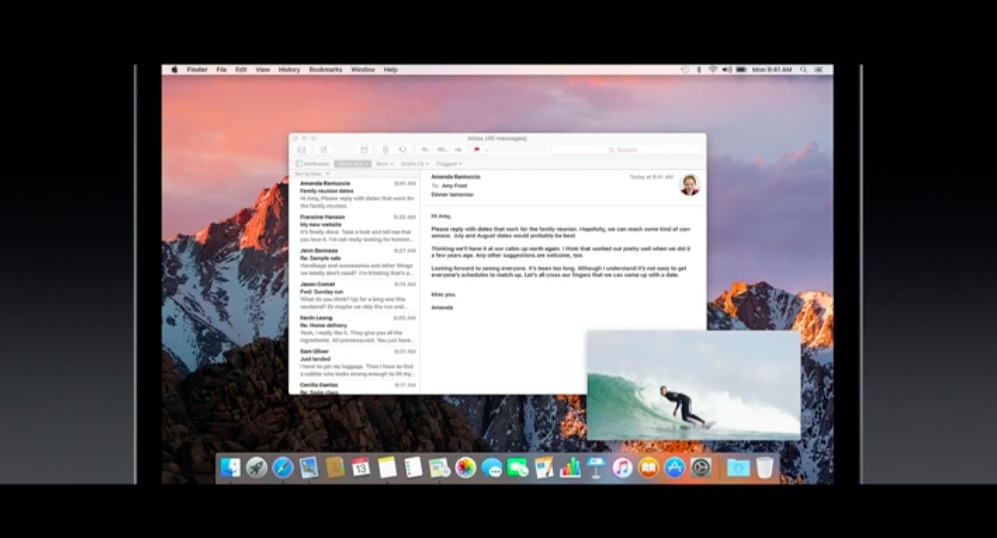Image resolution: width=997 pixels, height=538 pixels.
Task: Expand the Flagged mailbox dropdown
Action: [x=449, y=163]
